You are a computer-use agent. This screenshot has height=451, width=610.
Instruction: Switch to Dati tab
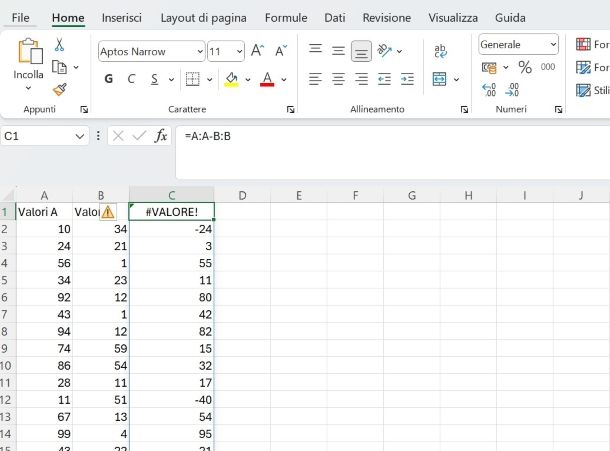pos(335,18)
